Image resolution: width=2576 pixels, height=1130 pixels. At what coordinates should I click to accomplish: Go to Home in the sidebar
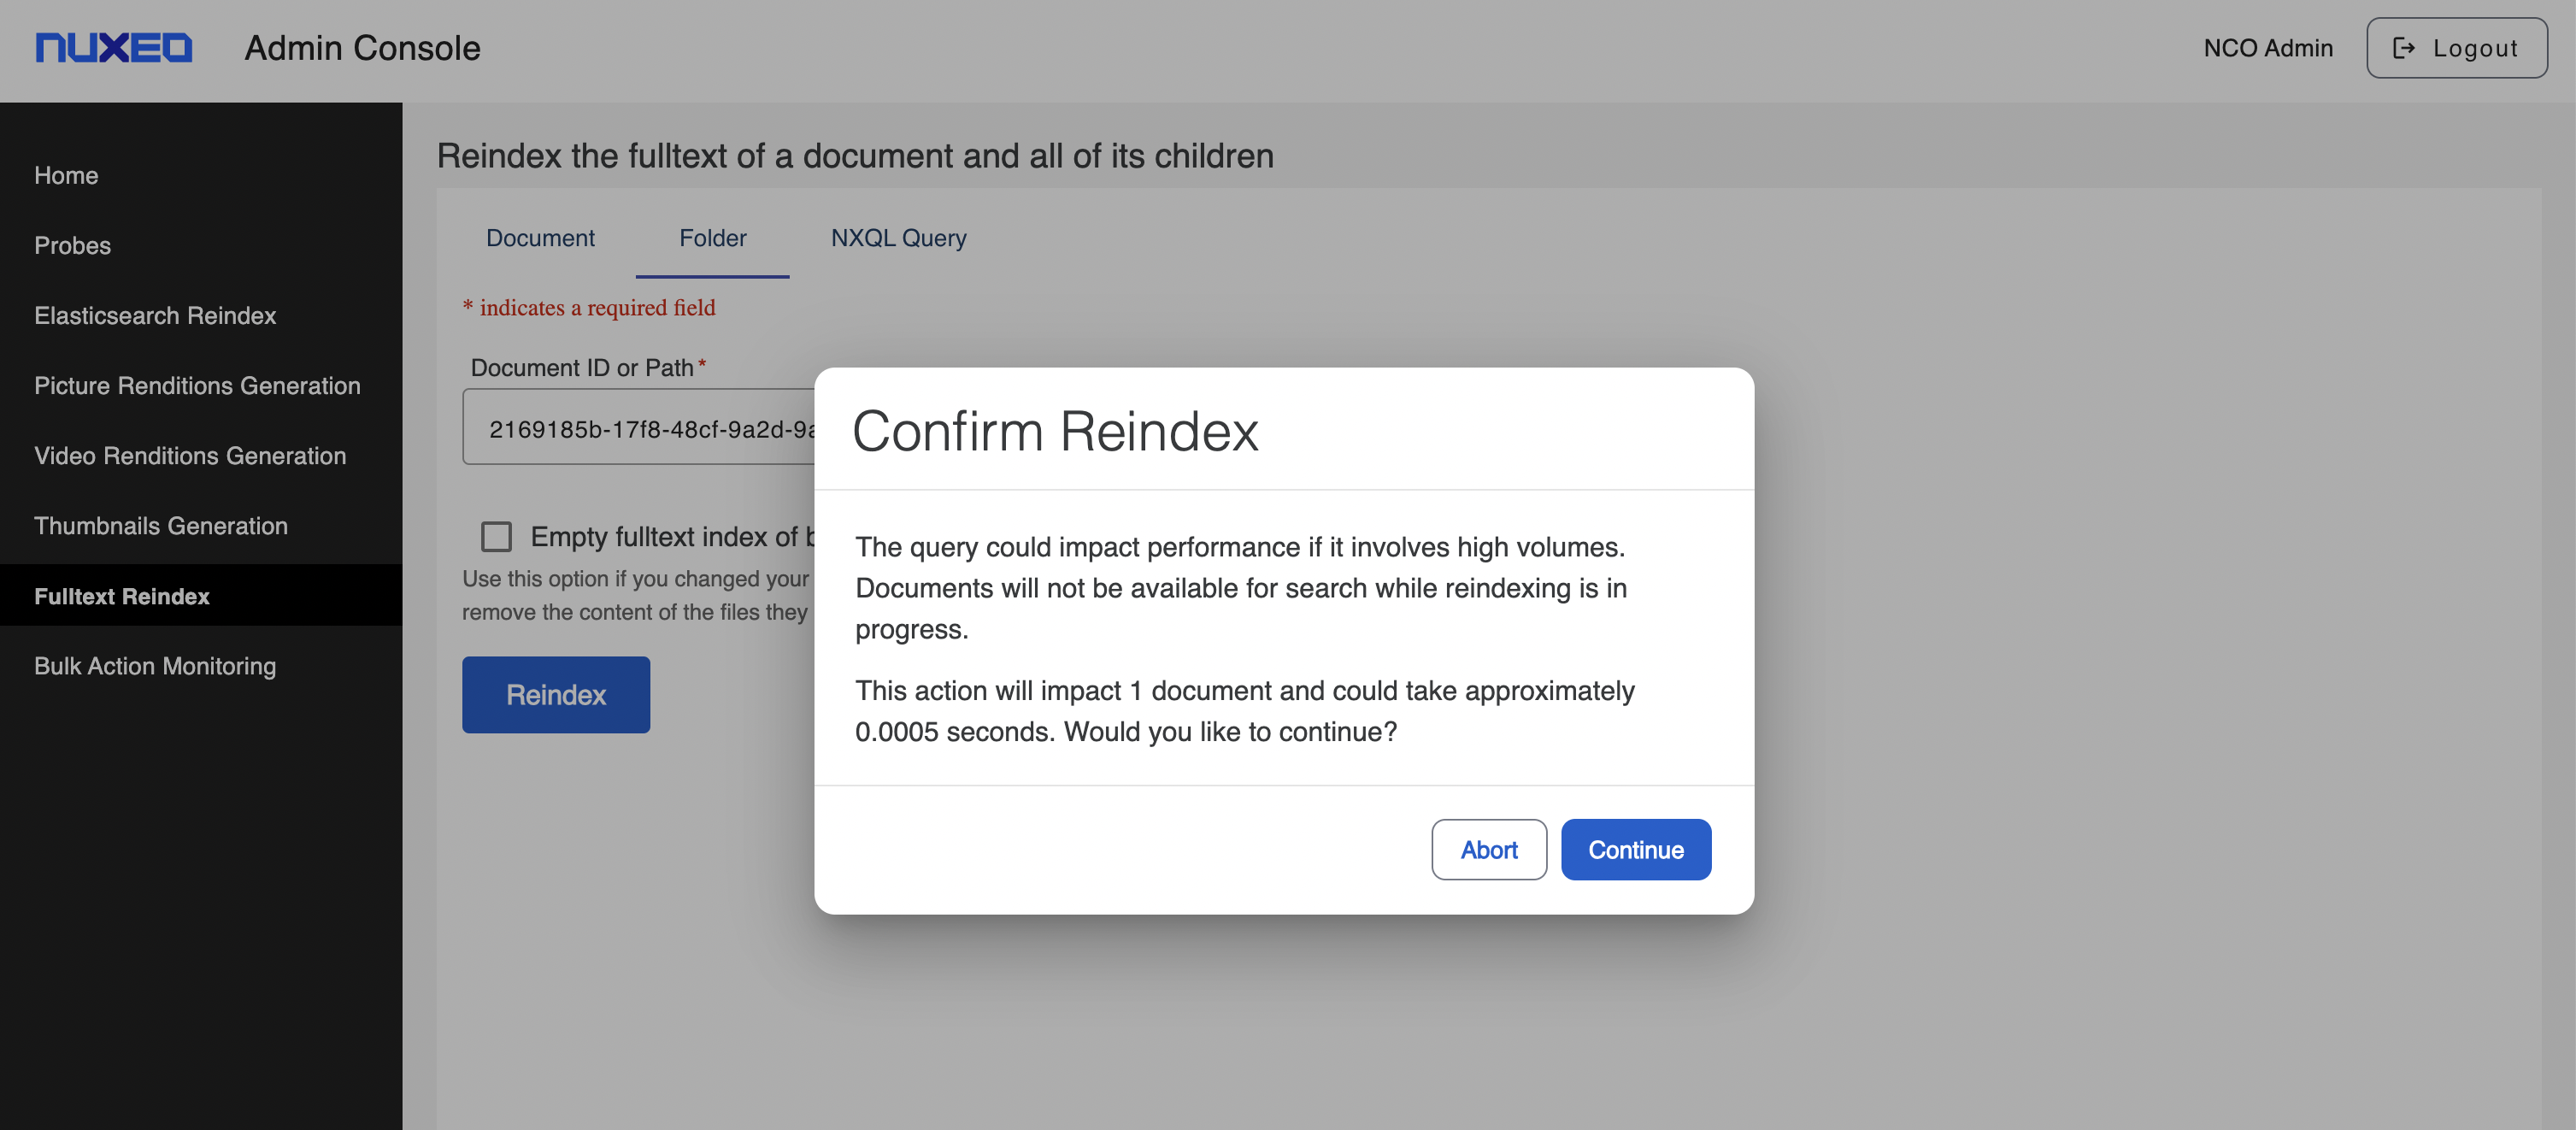[66, 175]
